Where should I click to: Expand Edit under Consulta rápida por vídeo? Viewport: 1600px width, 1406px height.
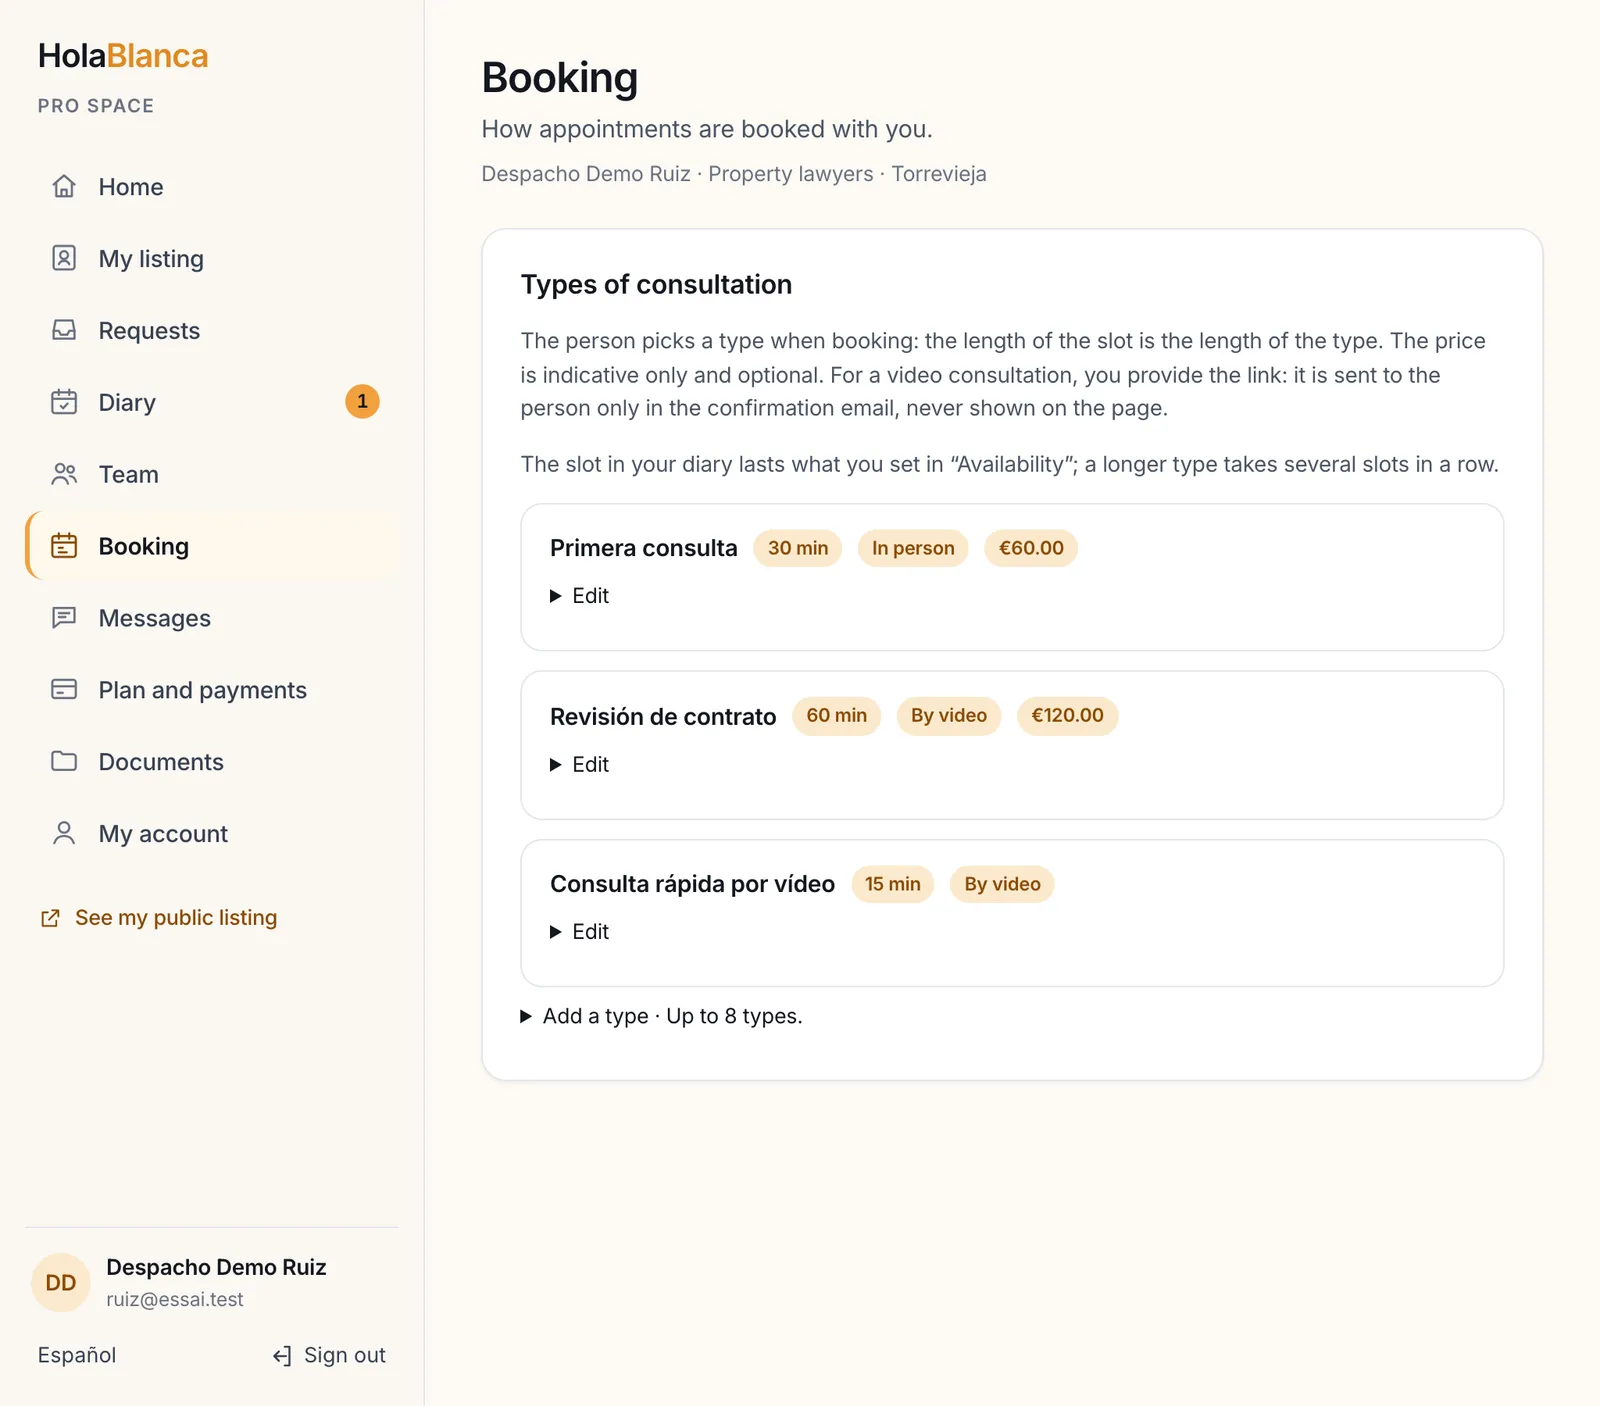(x=580, y=932)
